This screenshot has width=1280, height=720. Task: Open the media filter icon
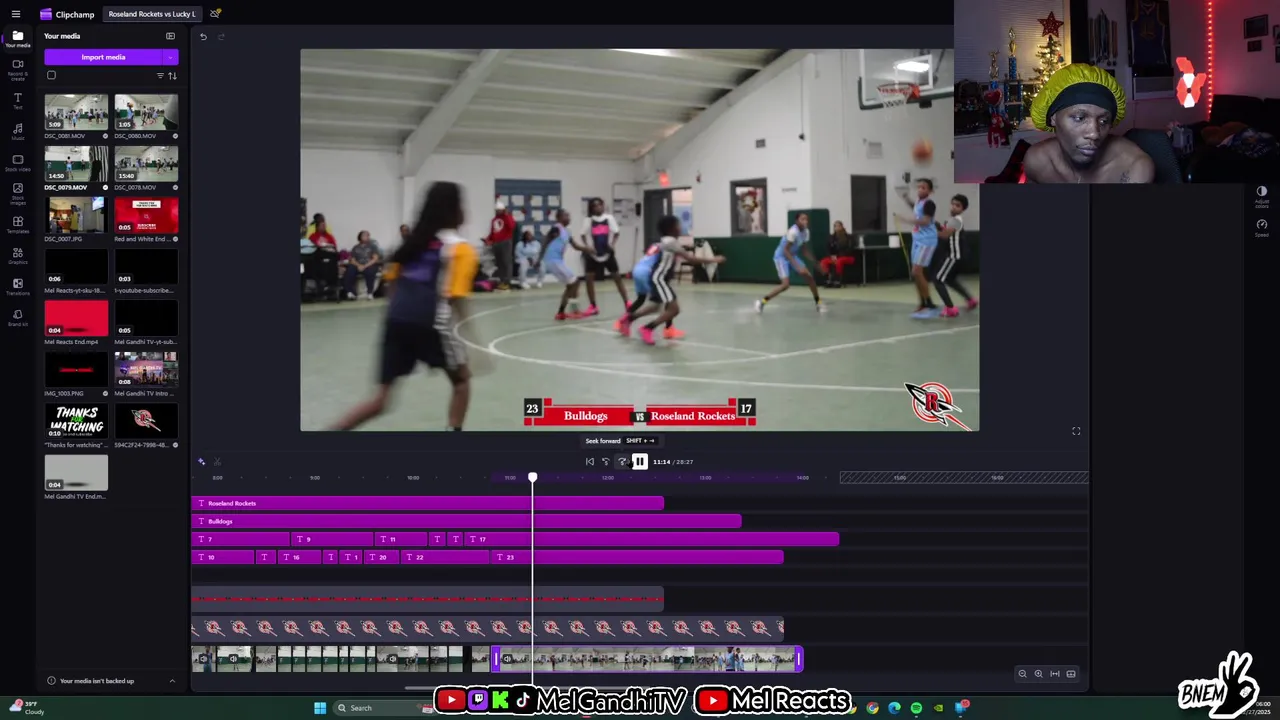160,76
